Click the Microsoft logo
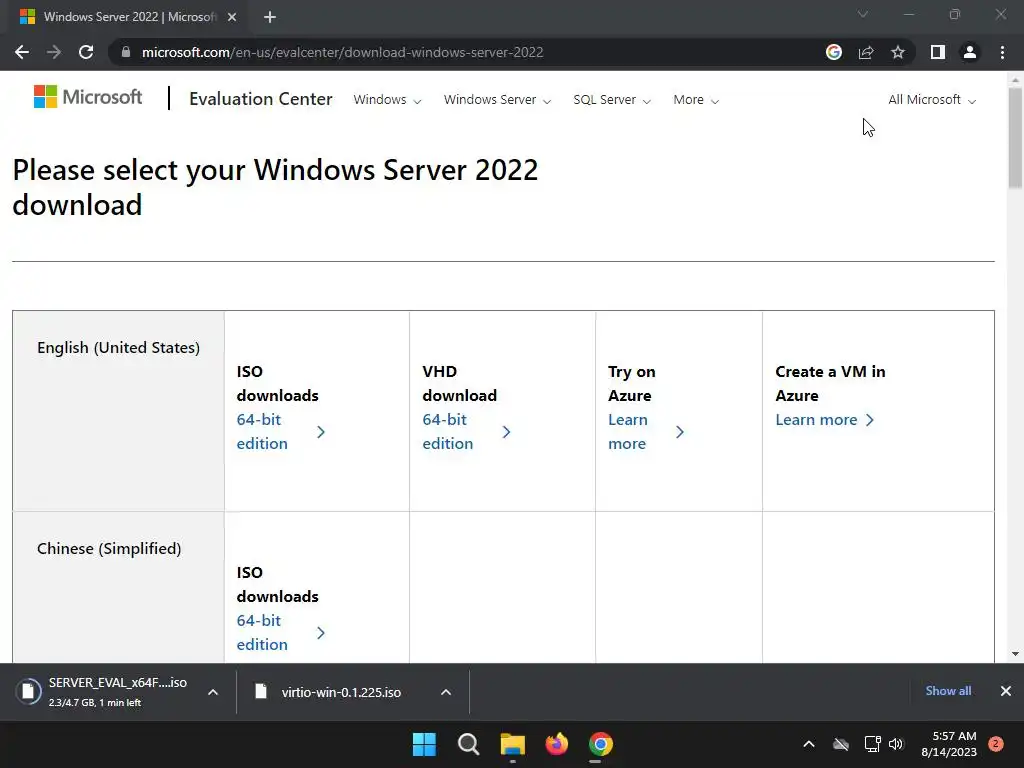This screenshot has width=1024, height=768. (88, 97)
